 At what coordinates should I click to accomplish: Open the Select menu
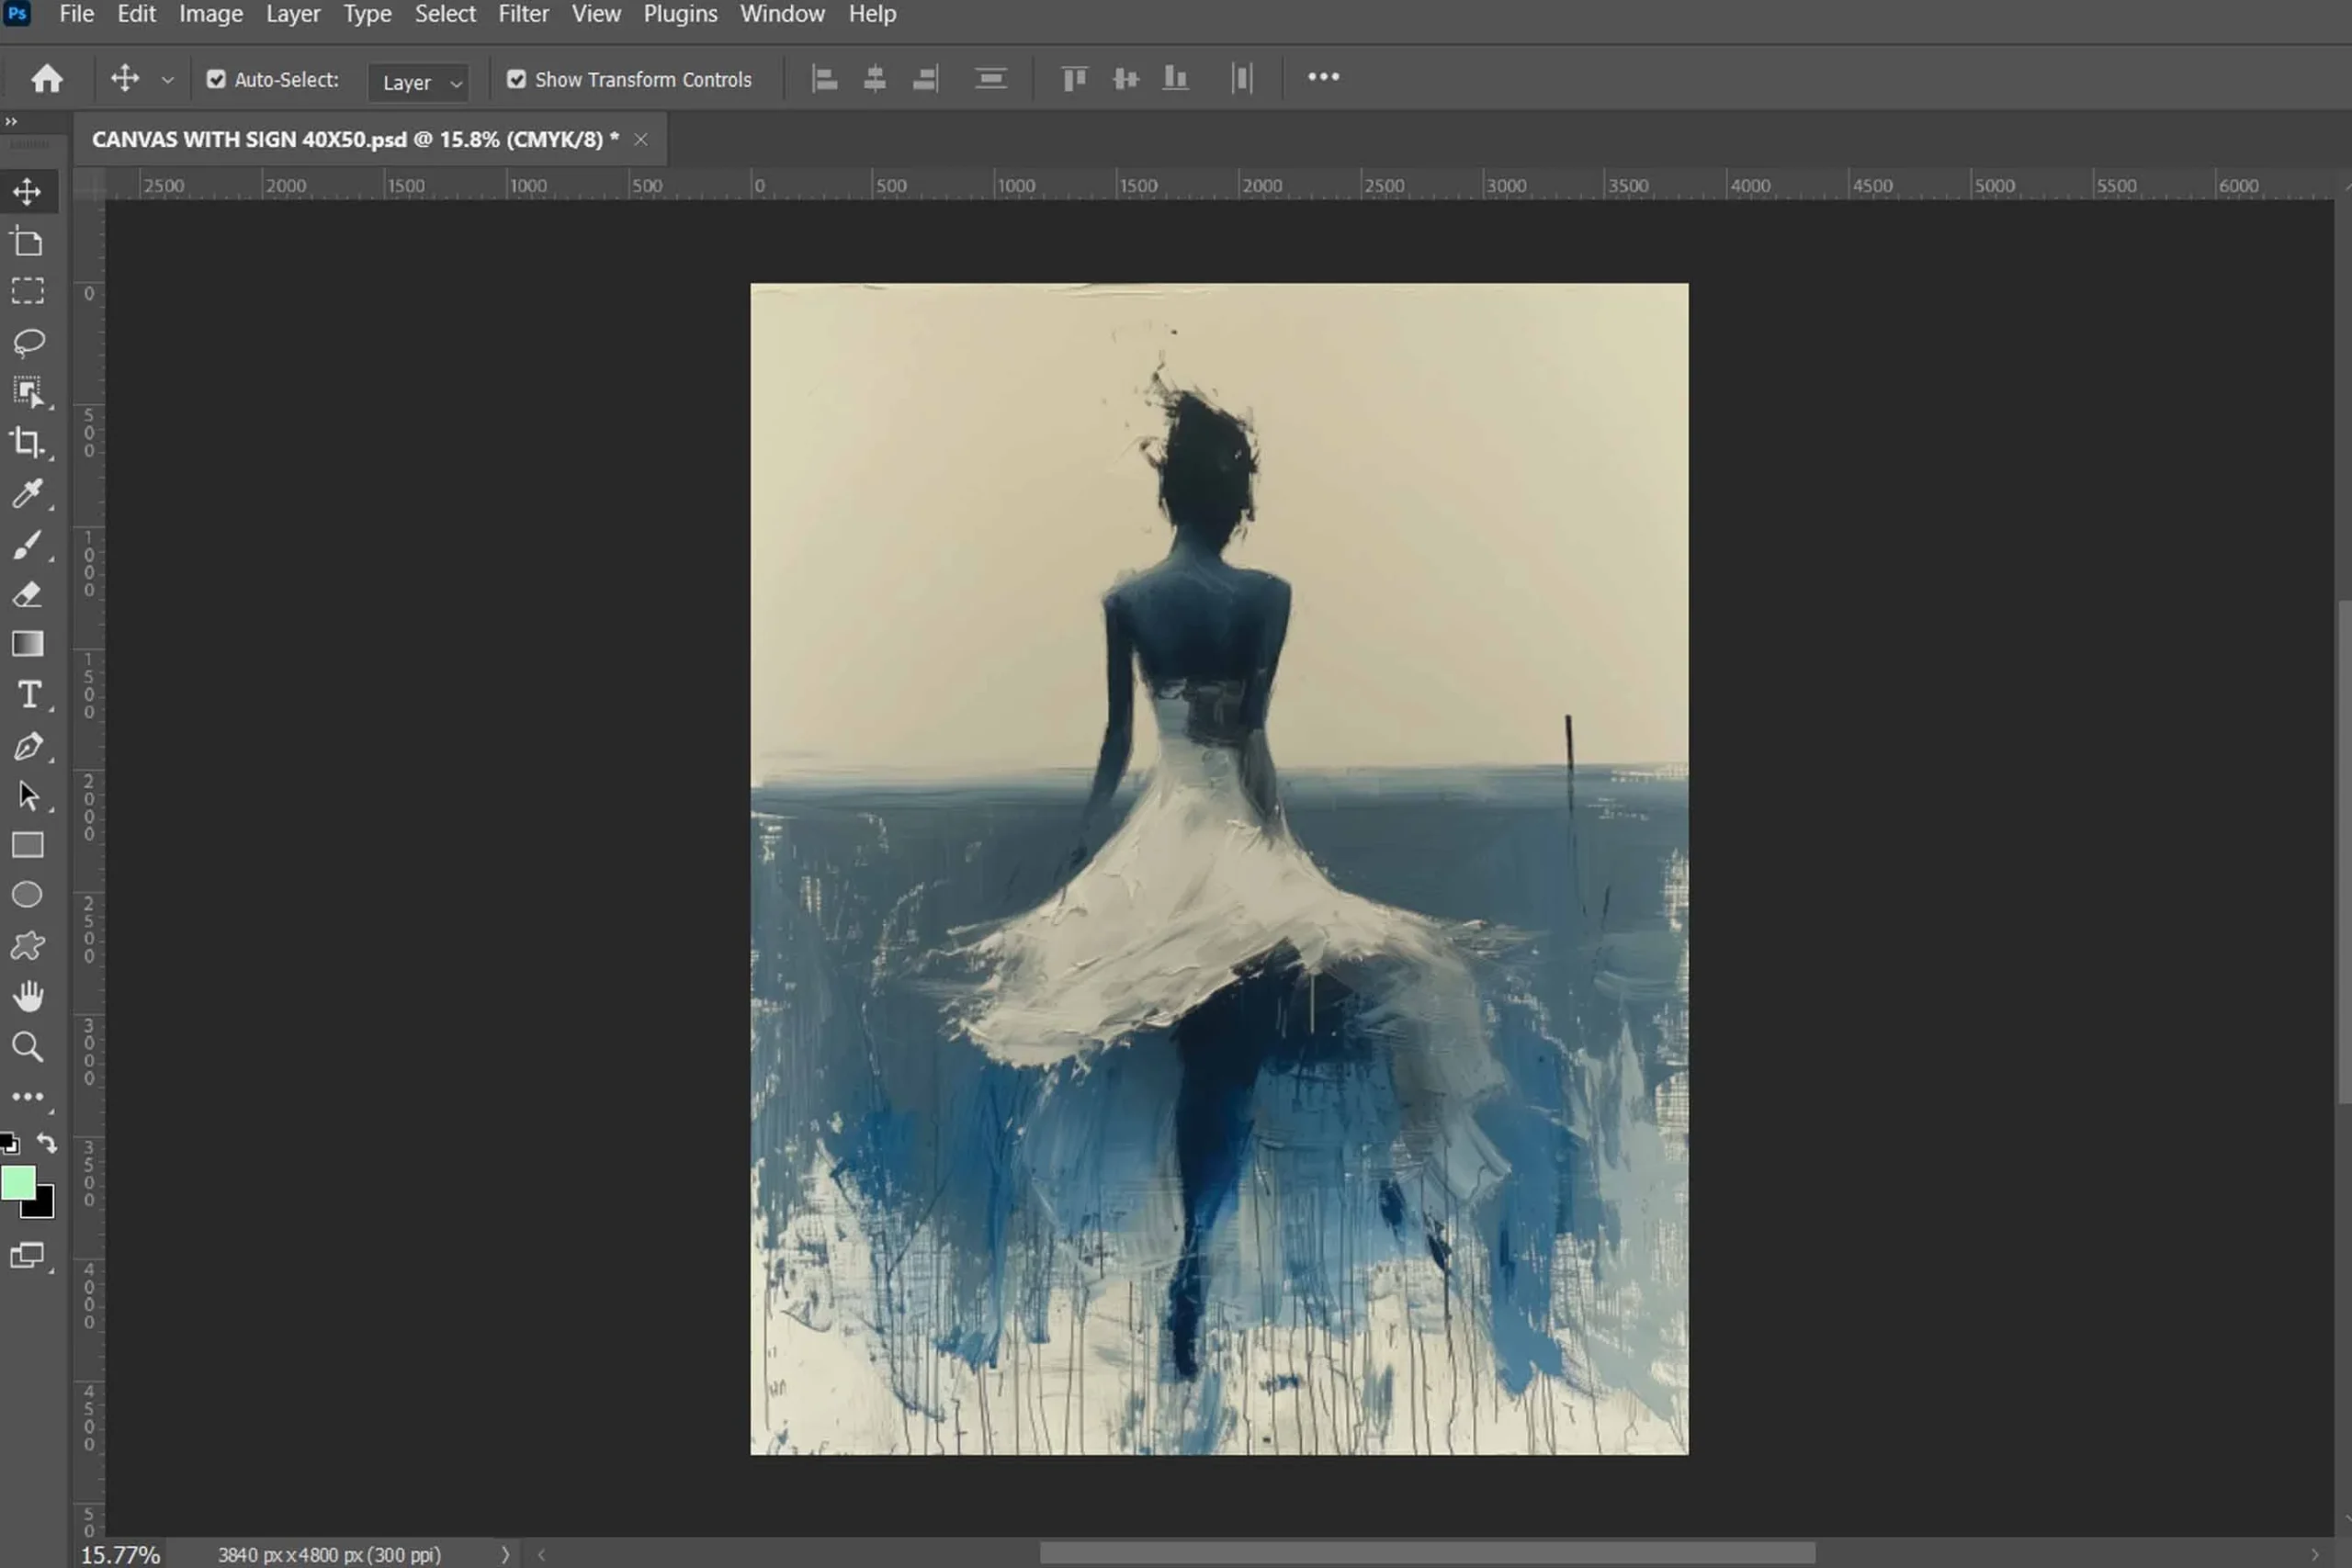(x=445, y=14)
